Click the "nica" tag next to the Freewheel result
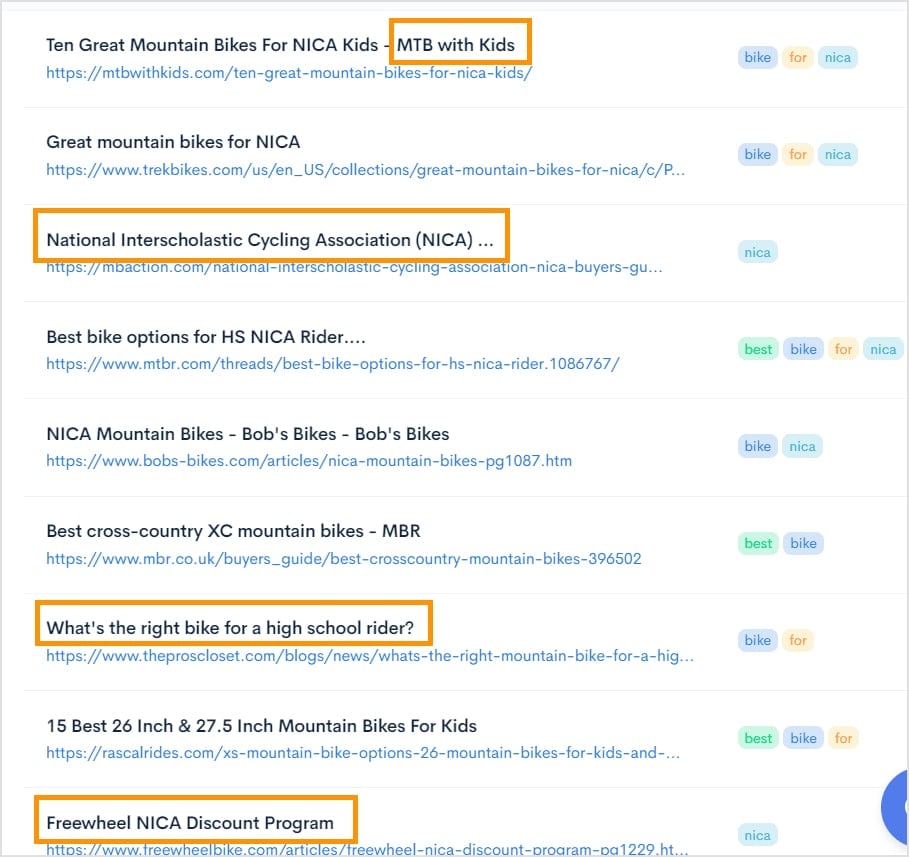 (x=757, y=834)
